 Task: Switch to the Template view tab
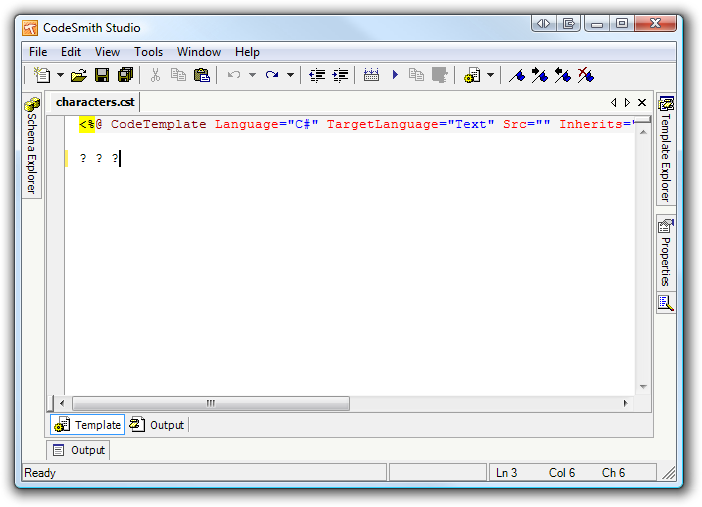click(x=88, y=425)
